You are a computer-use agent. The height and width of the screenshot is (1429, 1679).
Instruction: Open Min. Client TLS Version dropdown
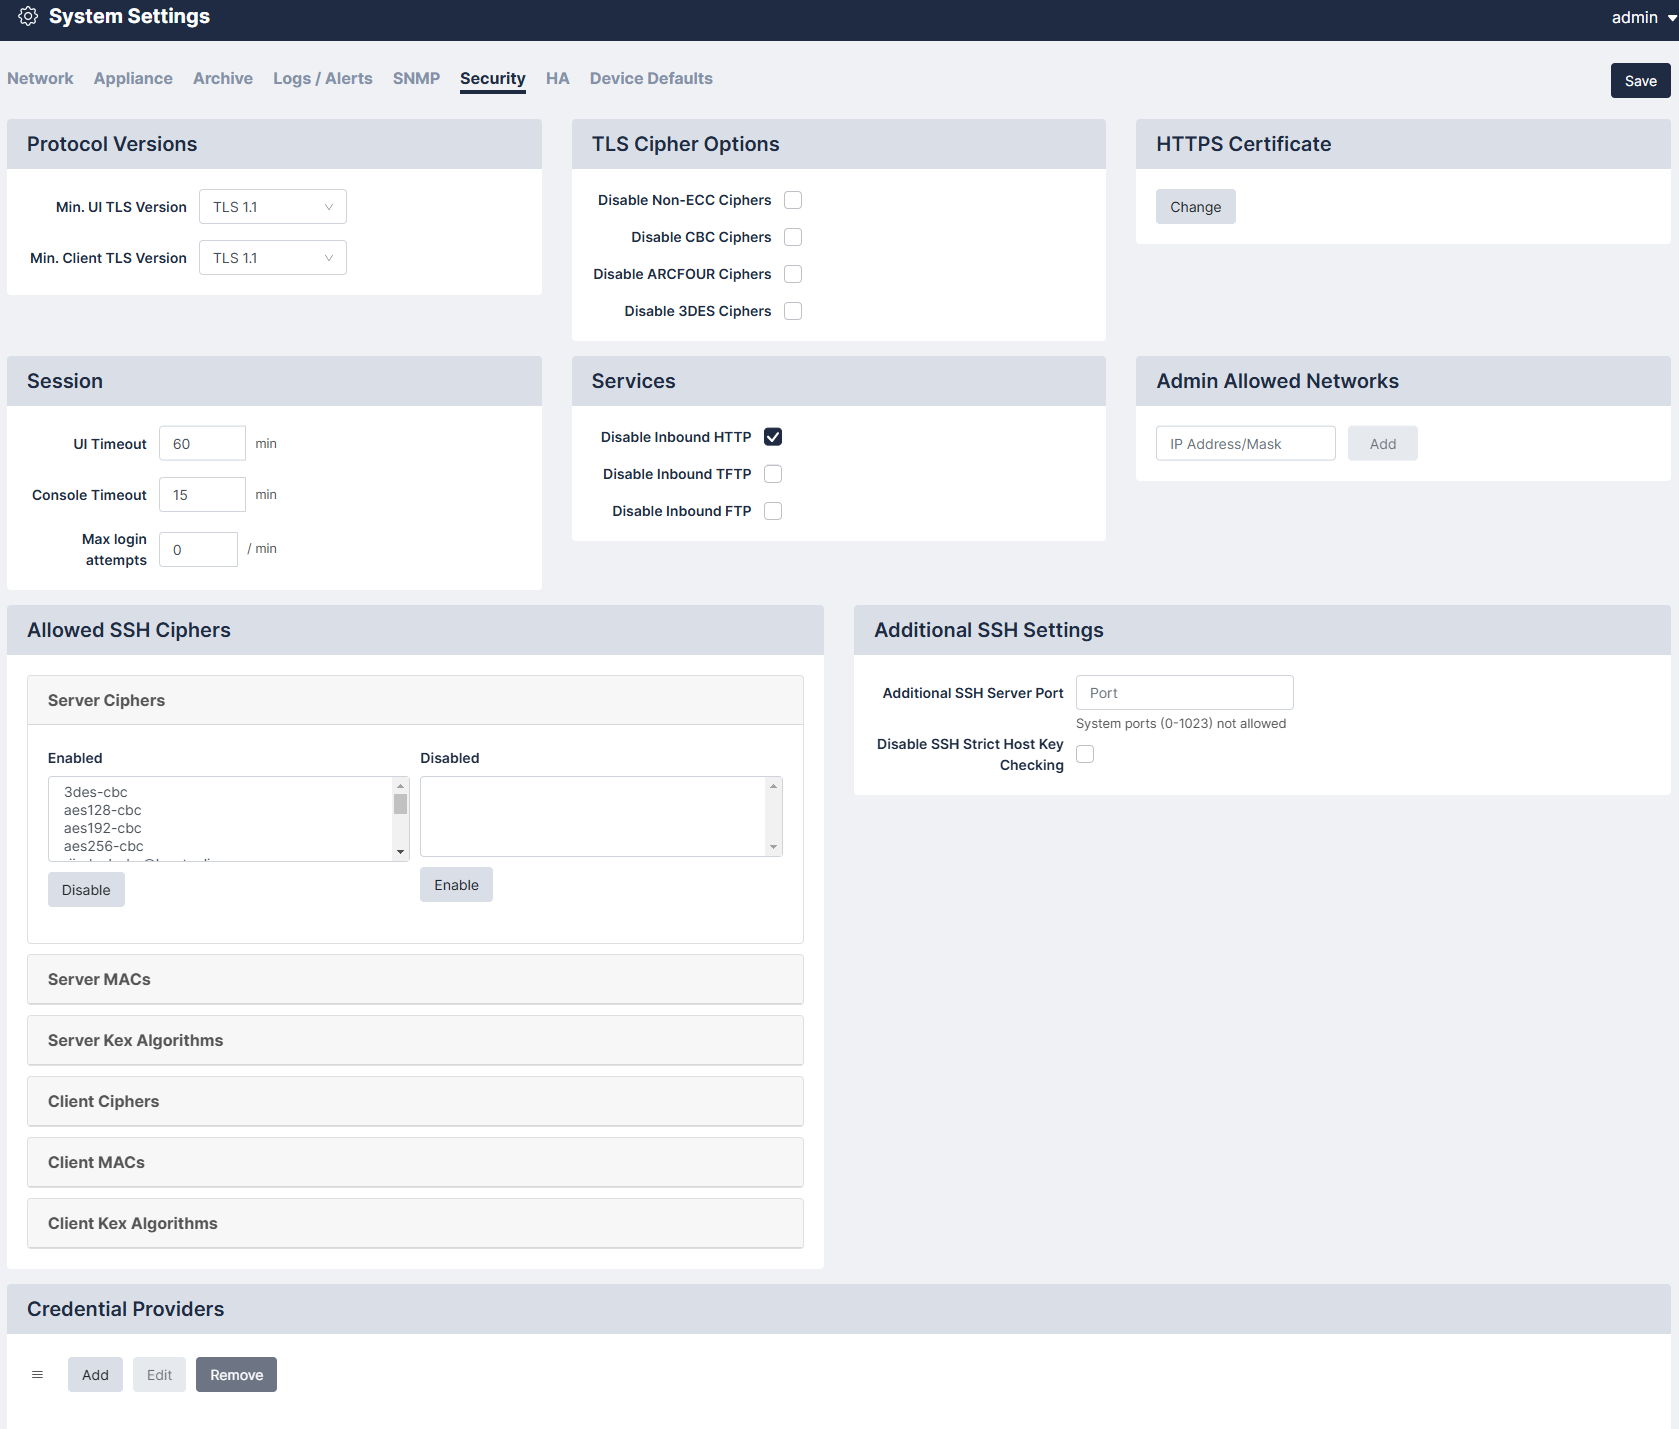click(x=272, y=258)
